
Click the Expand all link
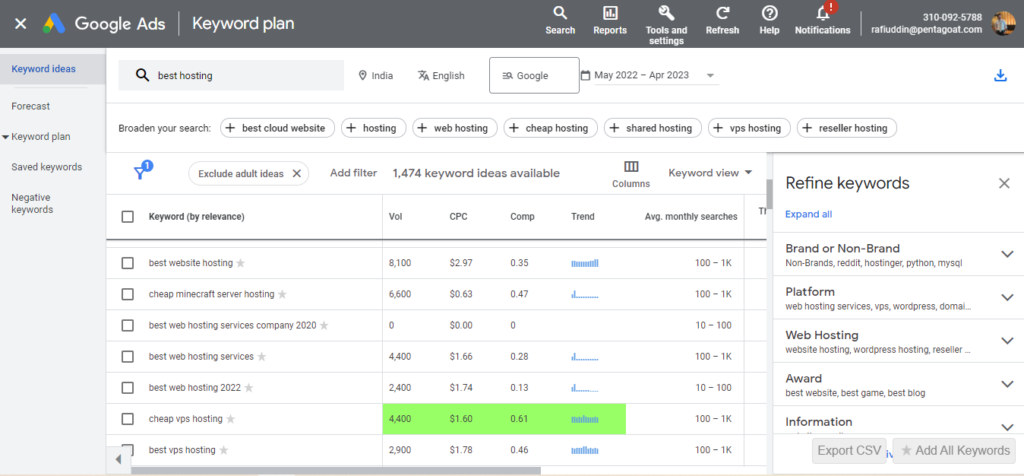[808, 214]
